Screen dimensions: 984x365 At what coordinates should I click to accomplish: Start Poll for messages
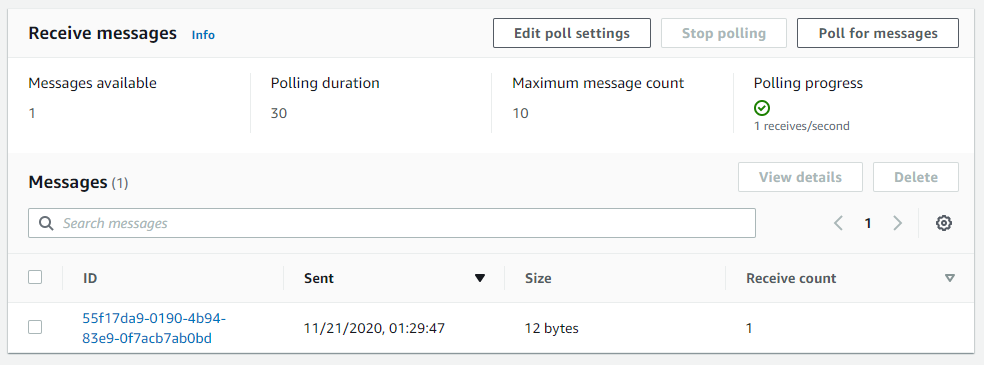878,33
